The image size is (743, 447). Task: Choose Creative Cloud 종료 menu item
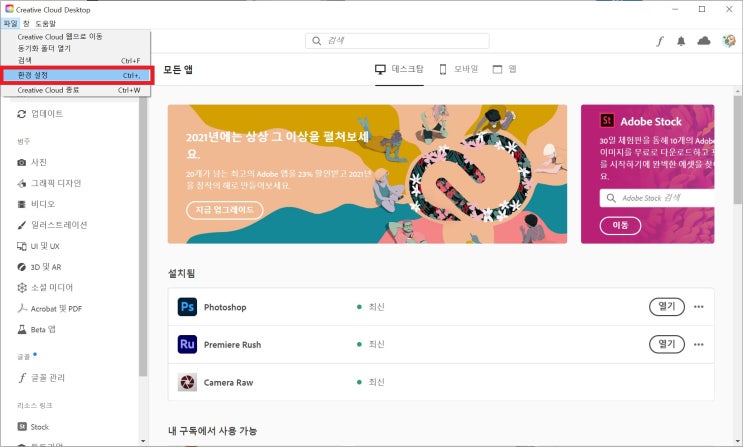click(x=76, y=90)
